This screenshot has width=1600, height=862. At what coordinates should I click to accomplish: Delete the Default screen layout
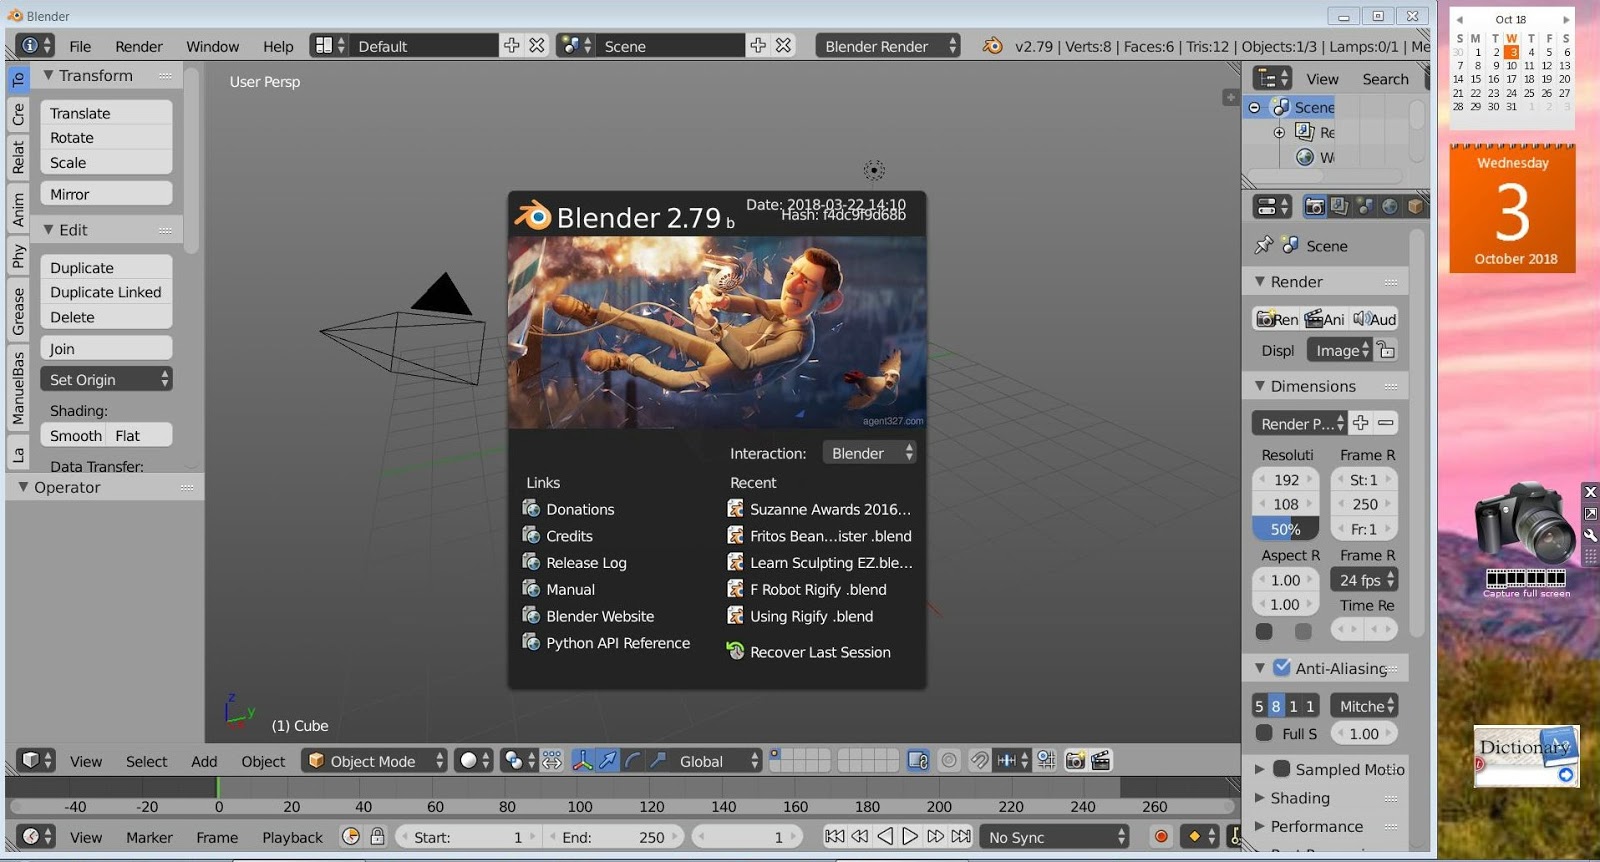(x=537, y=46)
